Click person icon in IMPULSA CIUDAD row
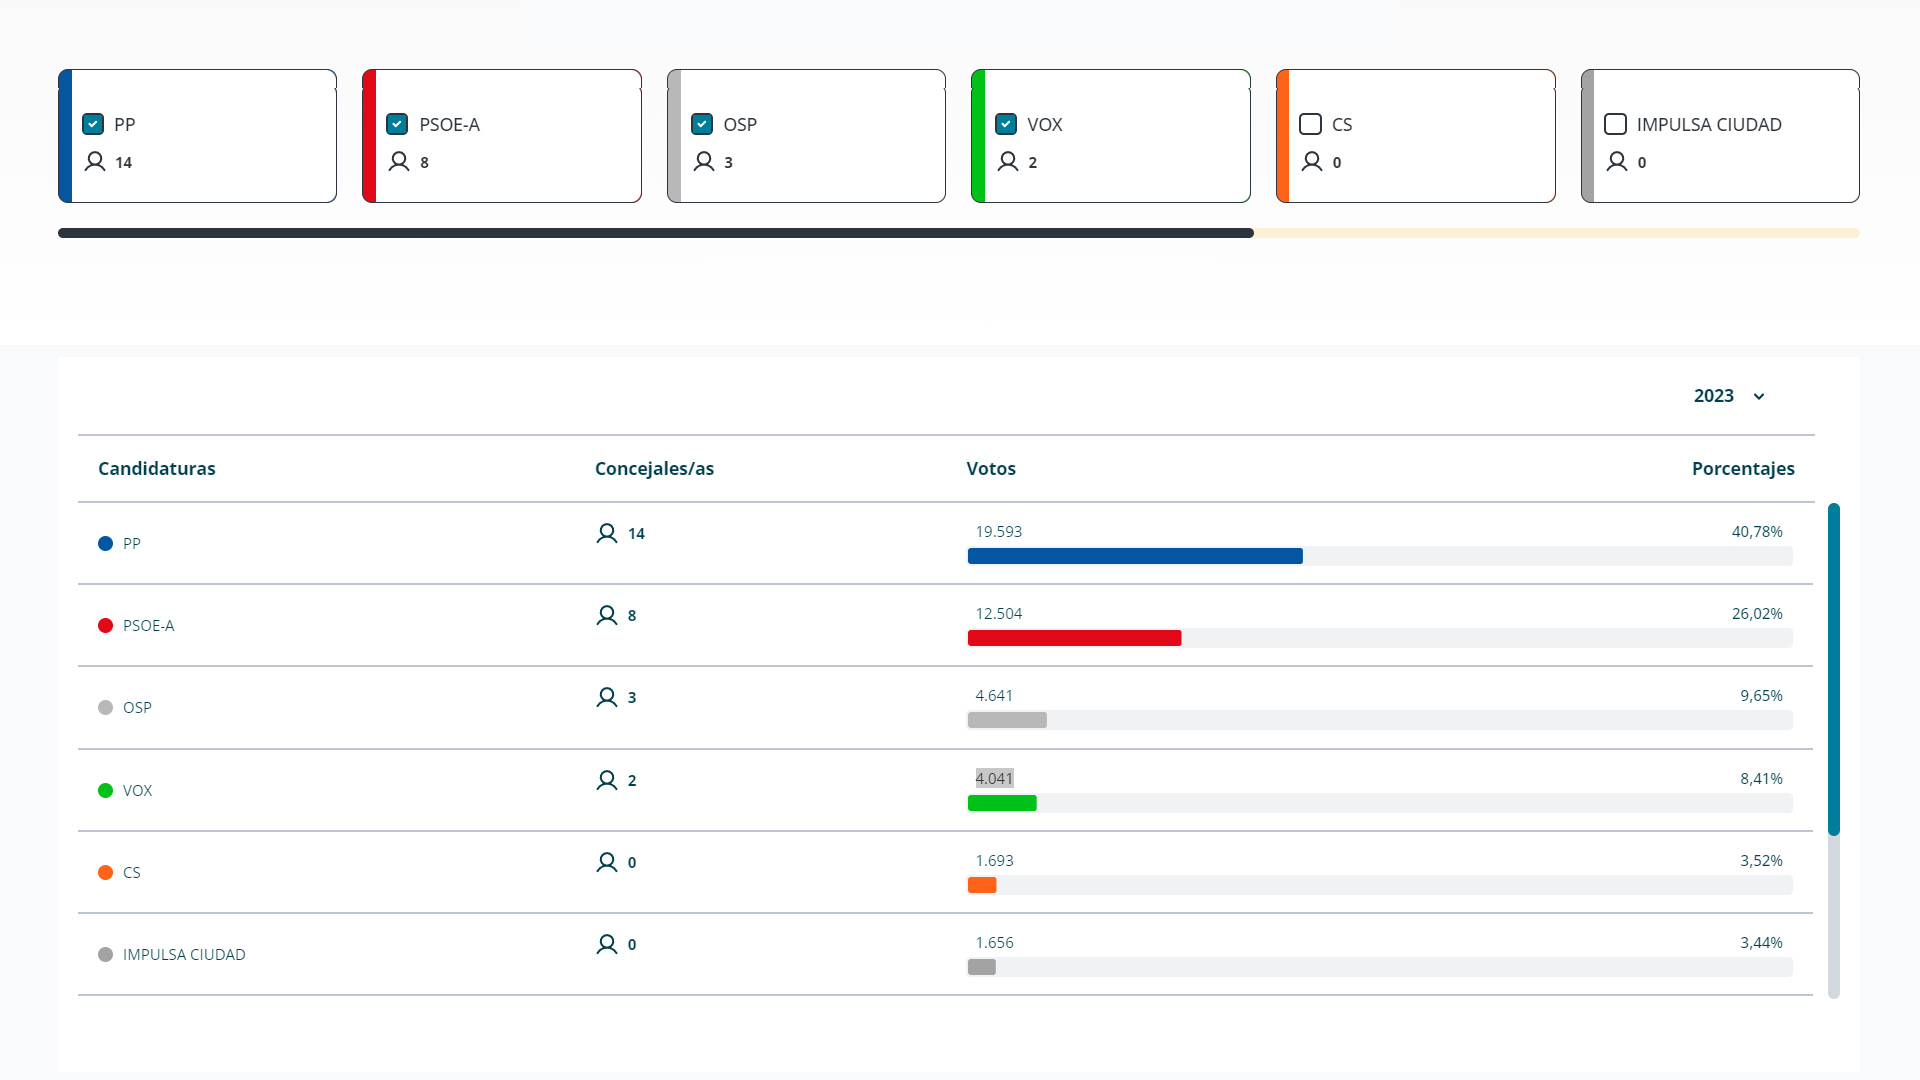Screen dimensions: 1920x1080 [x=606, y=944]
